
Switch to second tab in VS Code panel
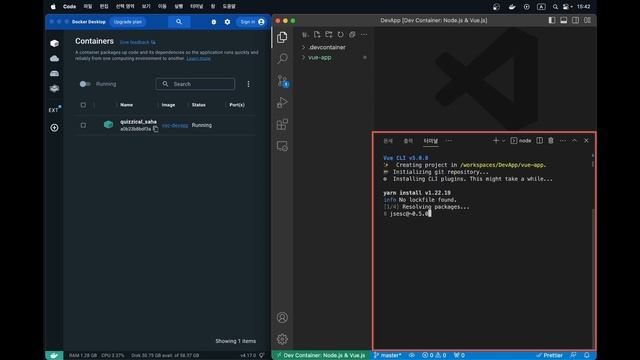coord(408,141)
